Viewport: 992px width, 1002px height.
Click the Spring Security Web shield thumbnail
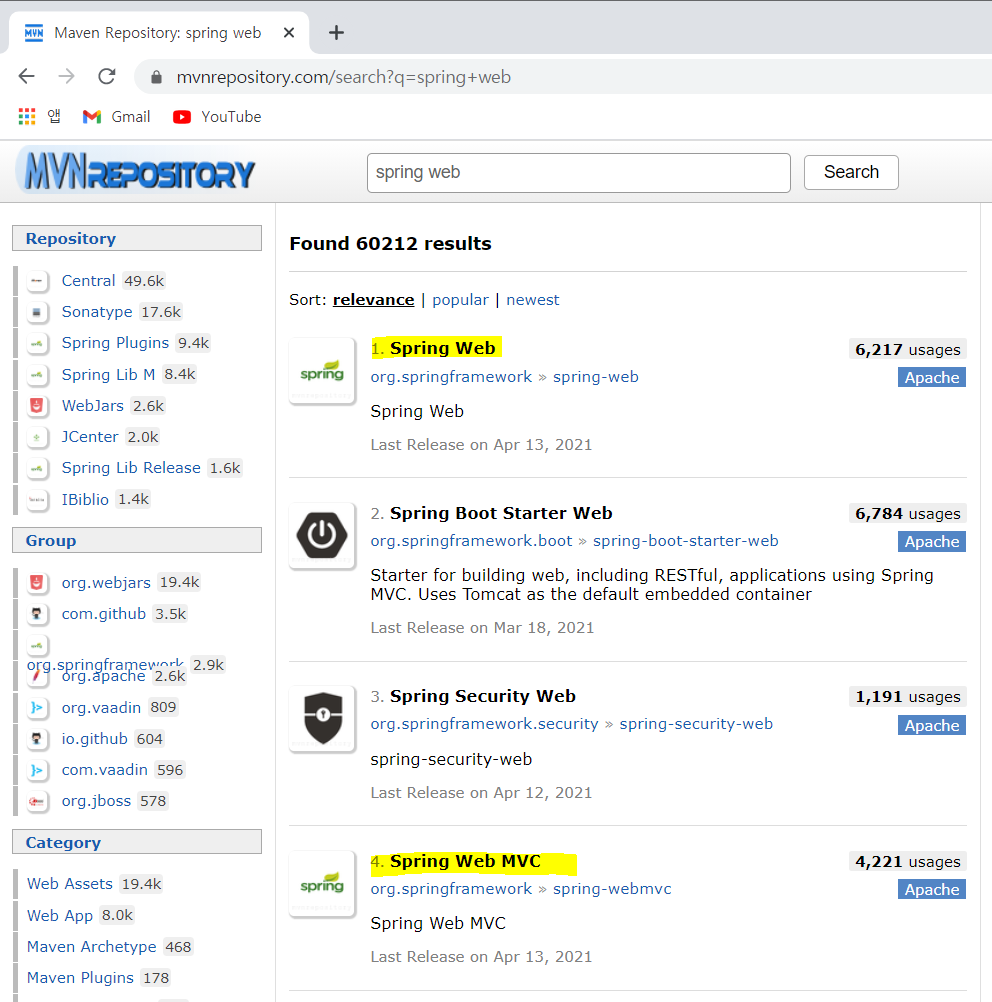click(322, 718)
